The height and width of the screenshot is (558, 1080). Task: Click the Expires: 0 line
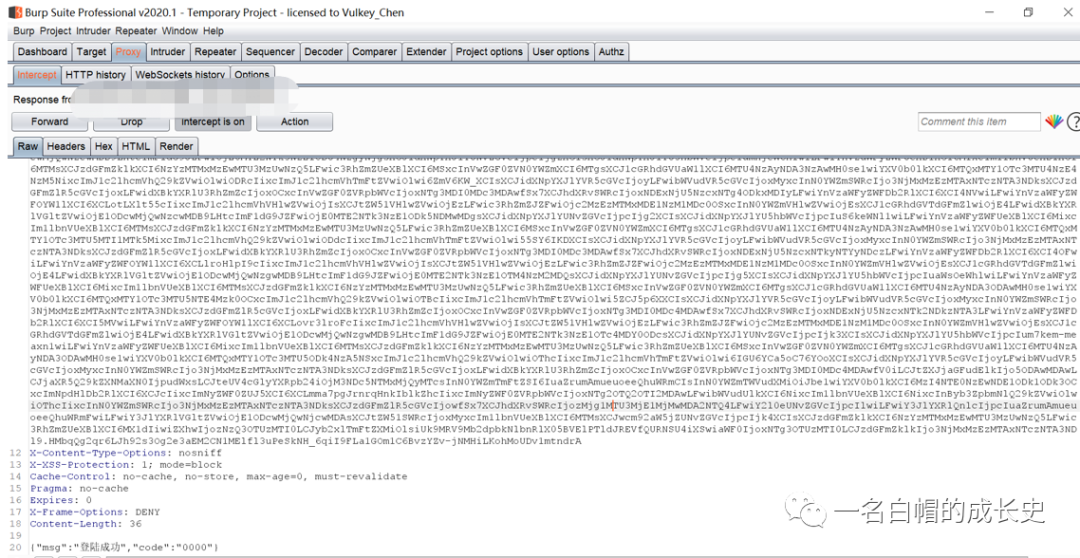pyautogui.click(x=61, y=499)
